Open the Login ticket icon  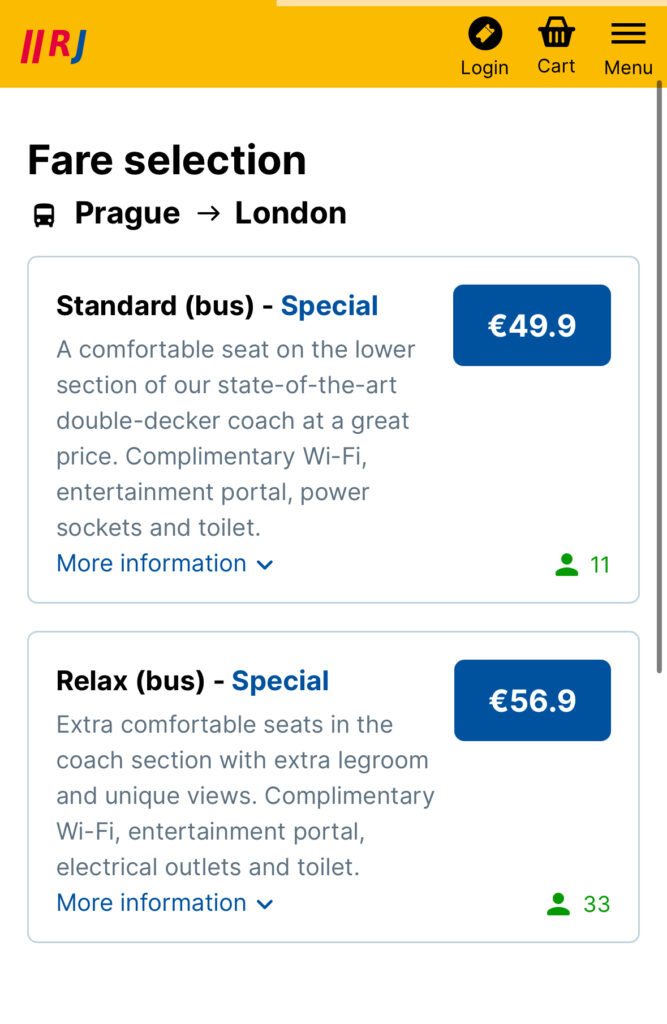pyautogui.click(x=485, y=34)
